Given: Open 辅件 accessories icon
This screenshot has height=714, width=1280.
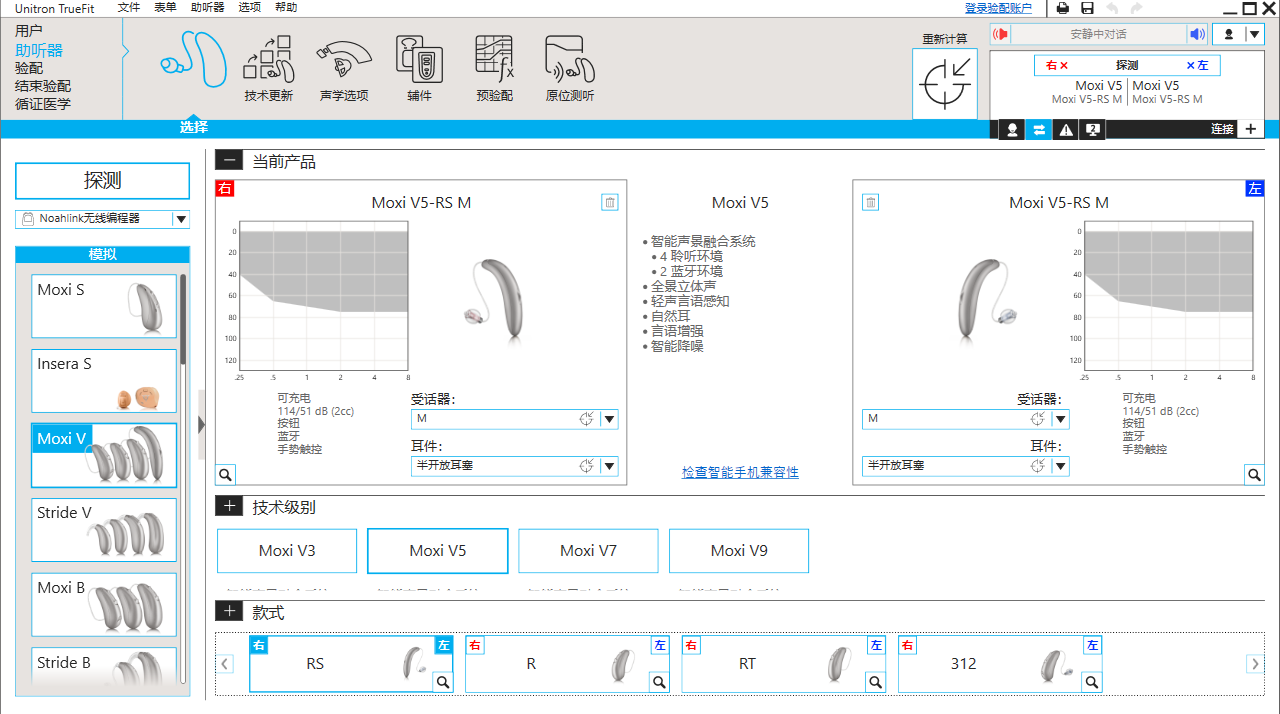Looking at the screenshot, I should click(419, 70).
